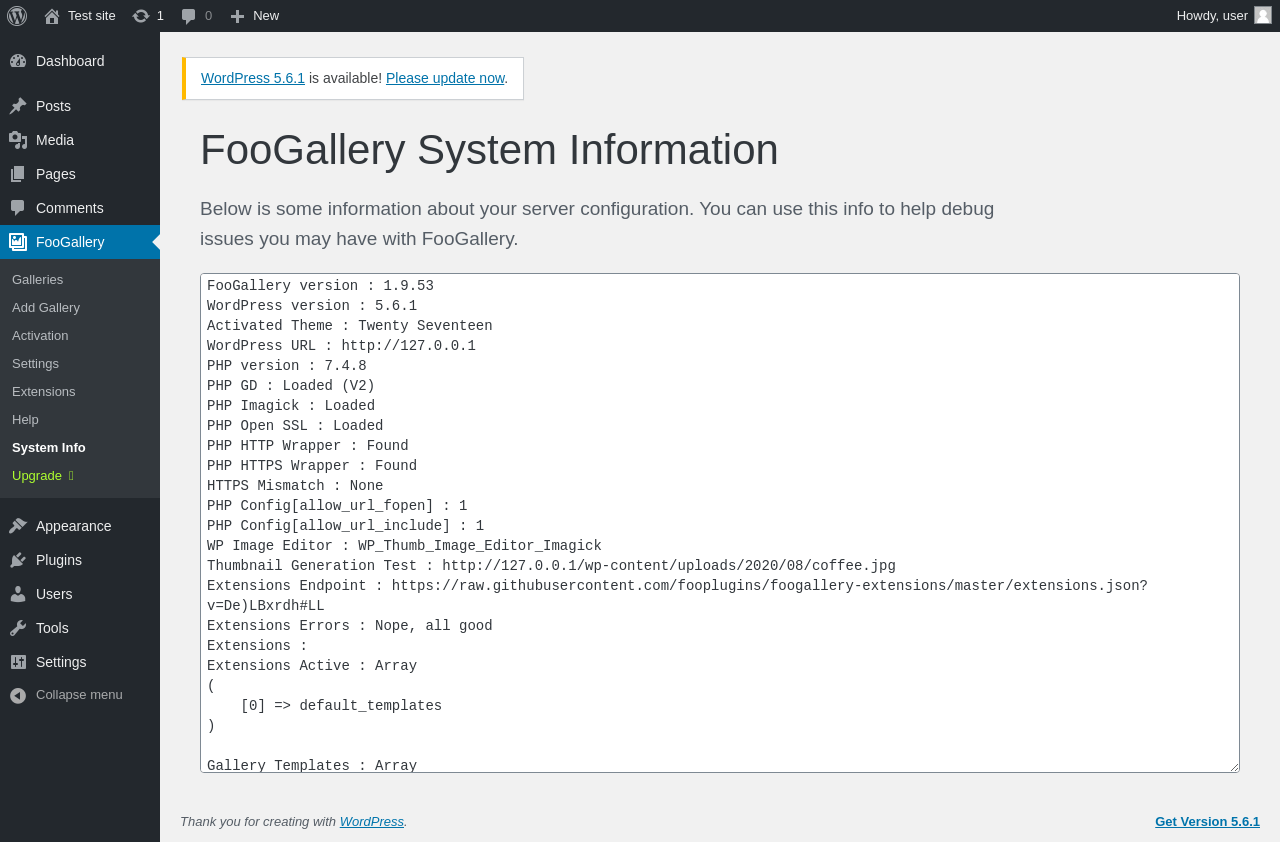1280x842 pixels.
Task: Open the Tools menu
Action: click(80, 628)
